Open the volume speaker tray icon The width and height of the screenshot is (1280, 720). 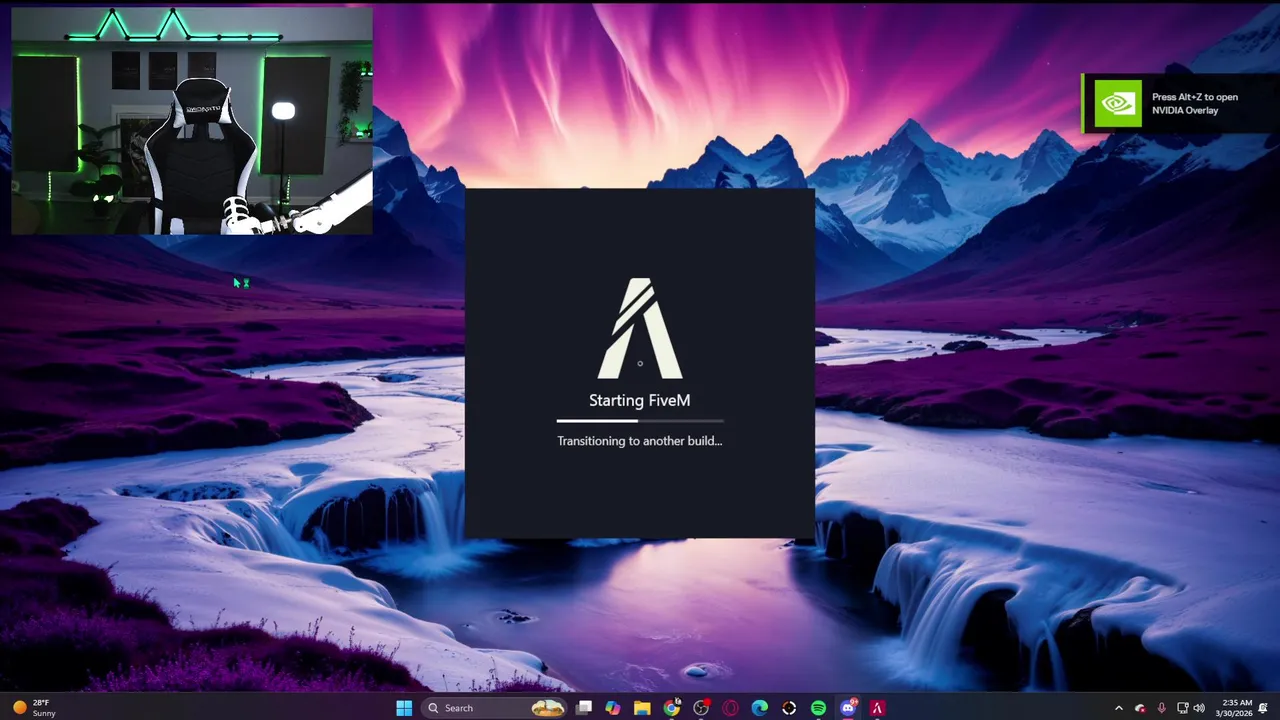point(1198,708)
